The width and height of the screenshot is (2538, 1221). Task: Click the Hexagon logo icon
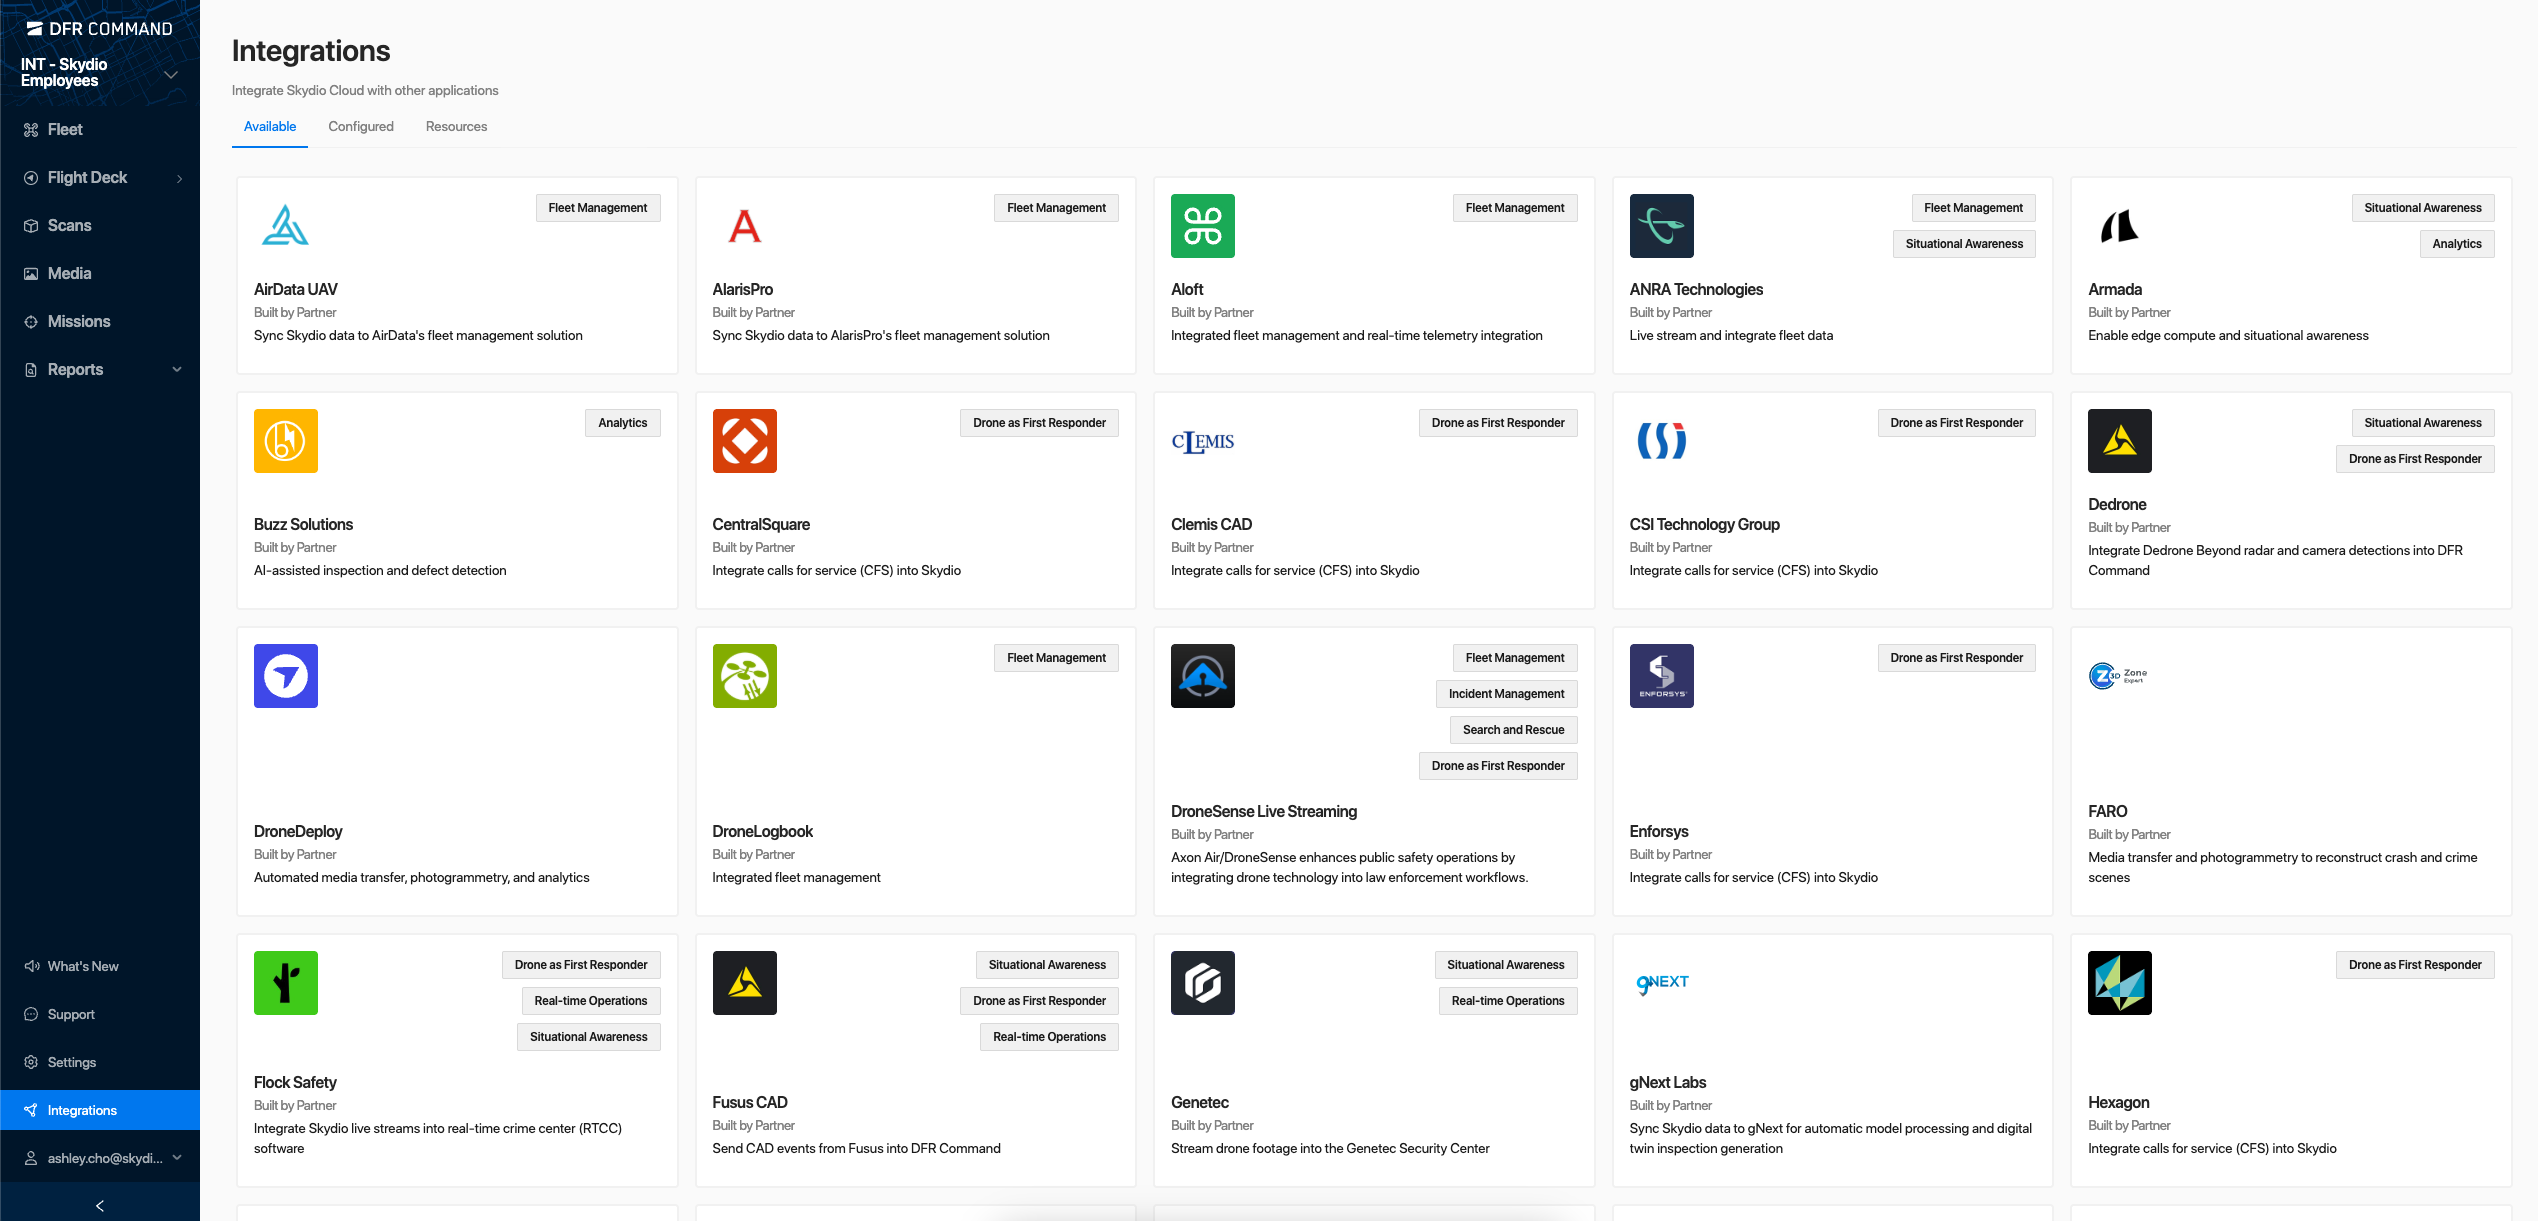click(x=2119, y=983)
